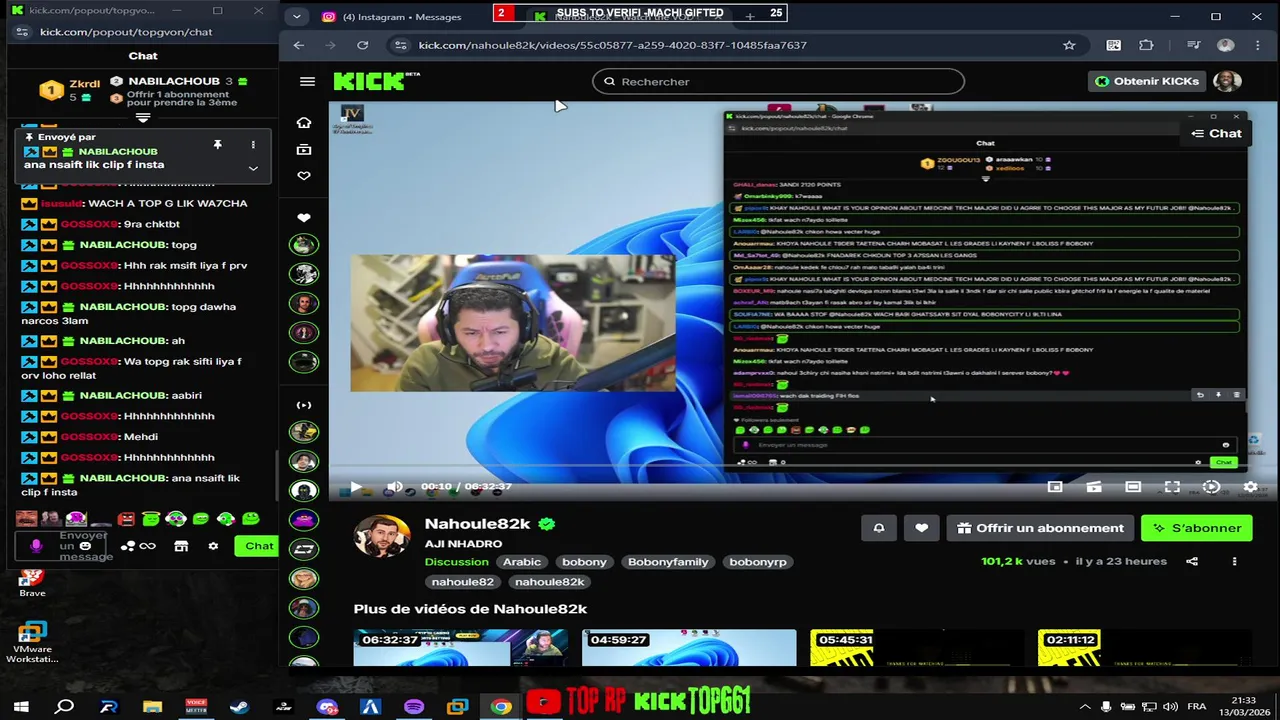
Task: Open Brave desktop shortcut
Action: click(32, 583)
